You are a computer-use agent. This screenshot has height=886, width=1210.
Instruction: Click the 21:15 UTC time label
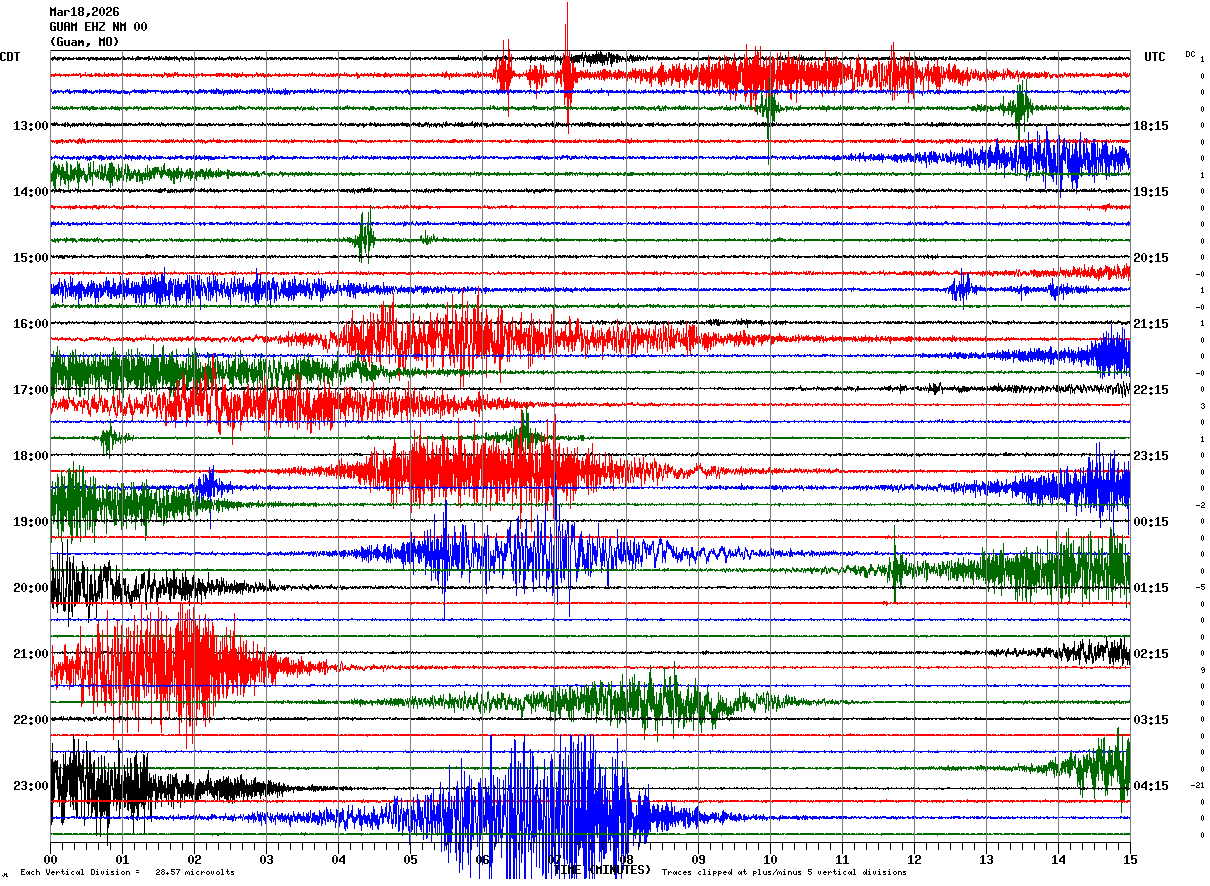pos(1151,324)
